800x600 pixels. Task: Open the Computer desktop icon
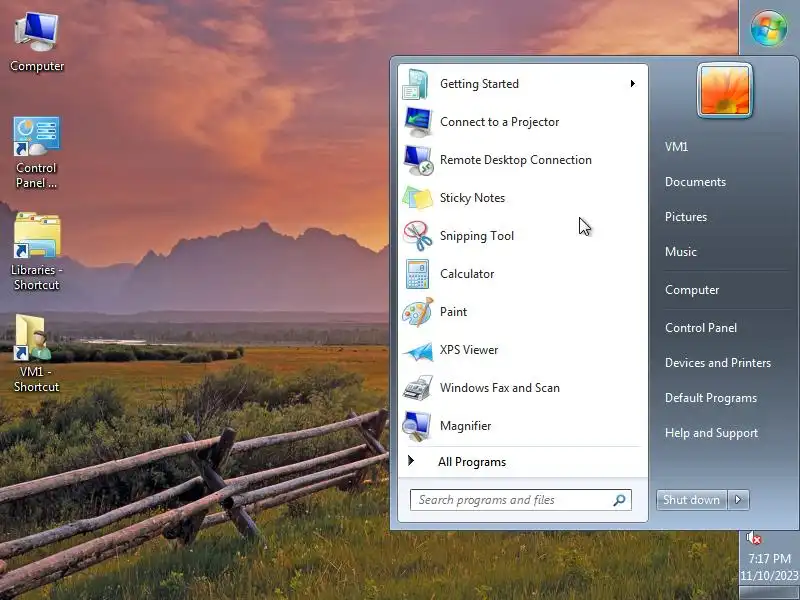click(x=37, y=43)
